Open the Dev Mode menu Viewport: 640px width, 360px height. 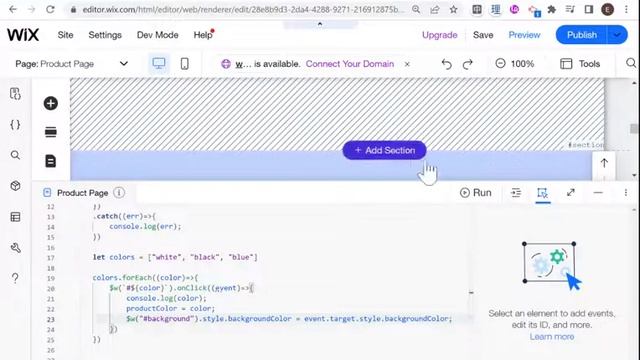[x=158, y=35]
